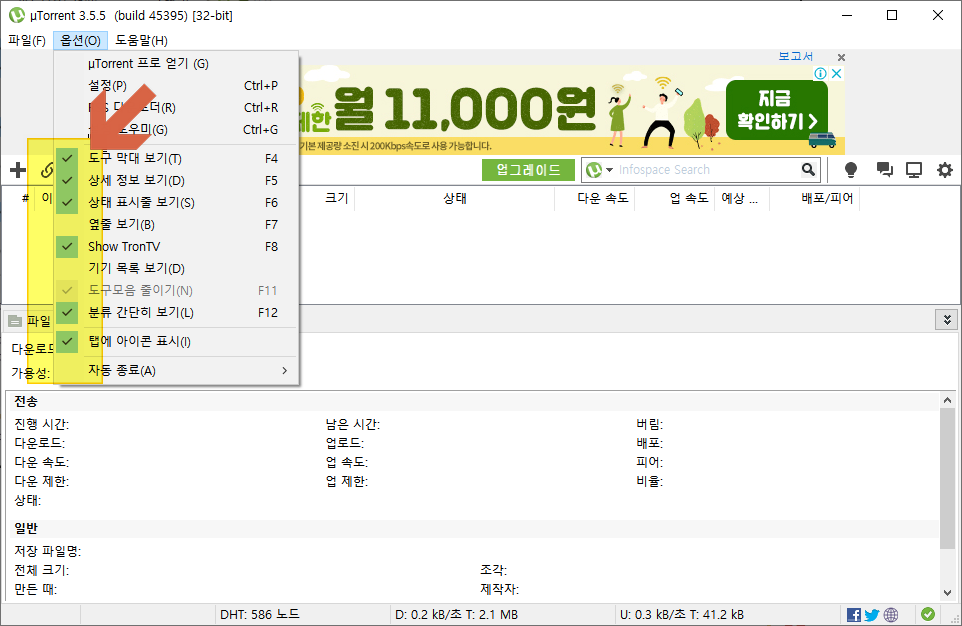962x626 pixels.
Task: Click the 전송 section header
Action: 26,401
